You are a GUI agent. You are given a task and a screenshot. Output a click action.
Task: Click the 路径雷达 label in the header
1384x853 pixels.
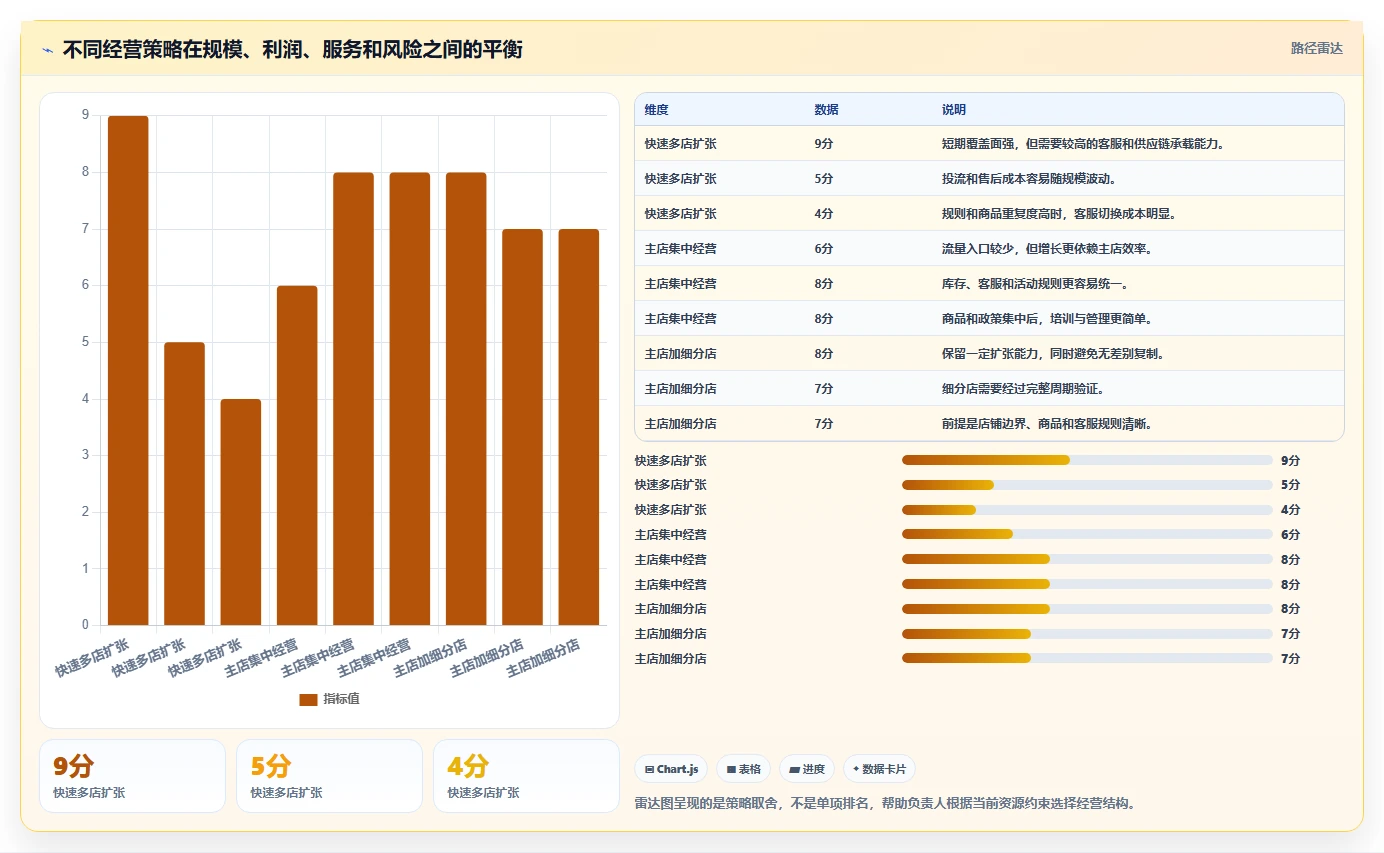tap(1316, 48)
